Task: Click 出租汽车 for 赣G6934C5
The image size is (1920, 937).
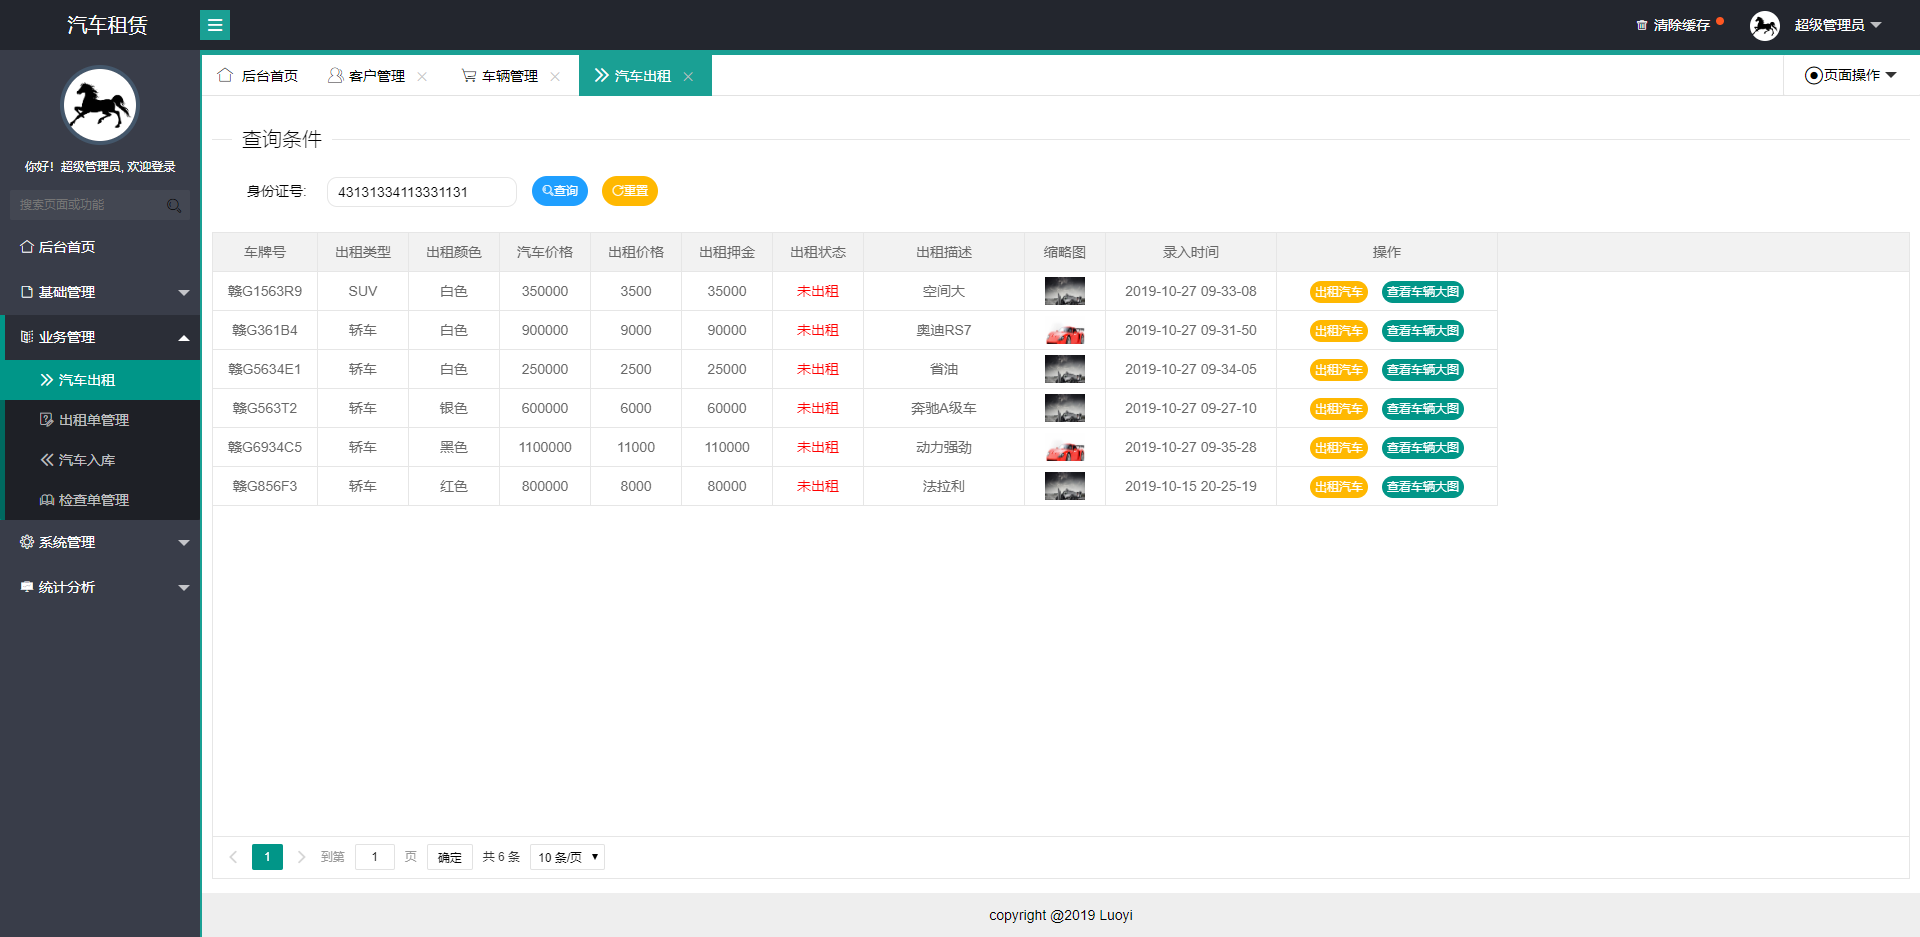Action: (1339, 448)
